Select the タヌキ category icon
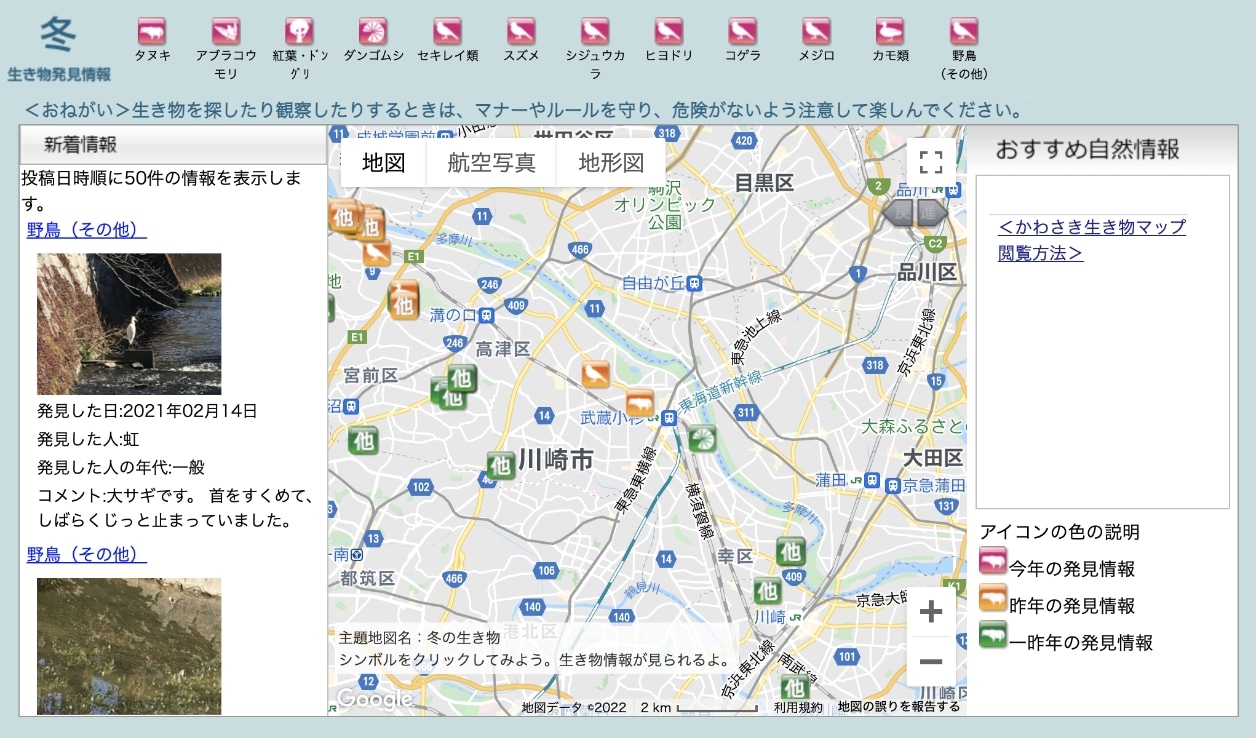1256x738 pixels. tap(152, 31)
